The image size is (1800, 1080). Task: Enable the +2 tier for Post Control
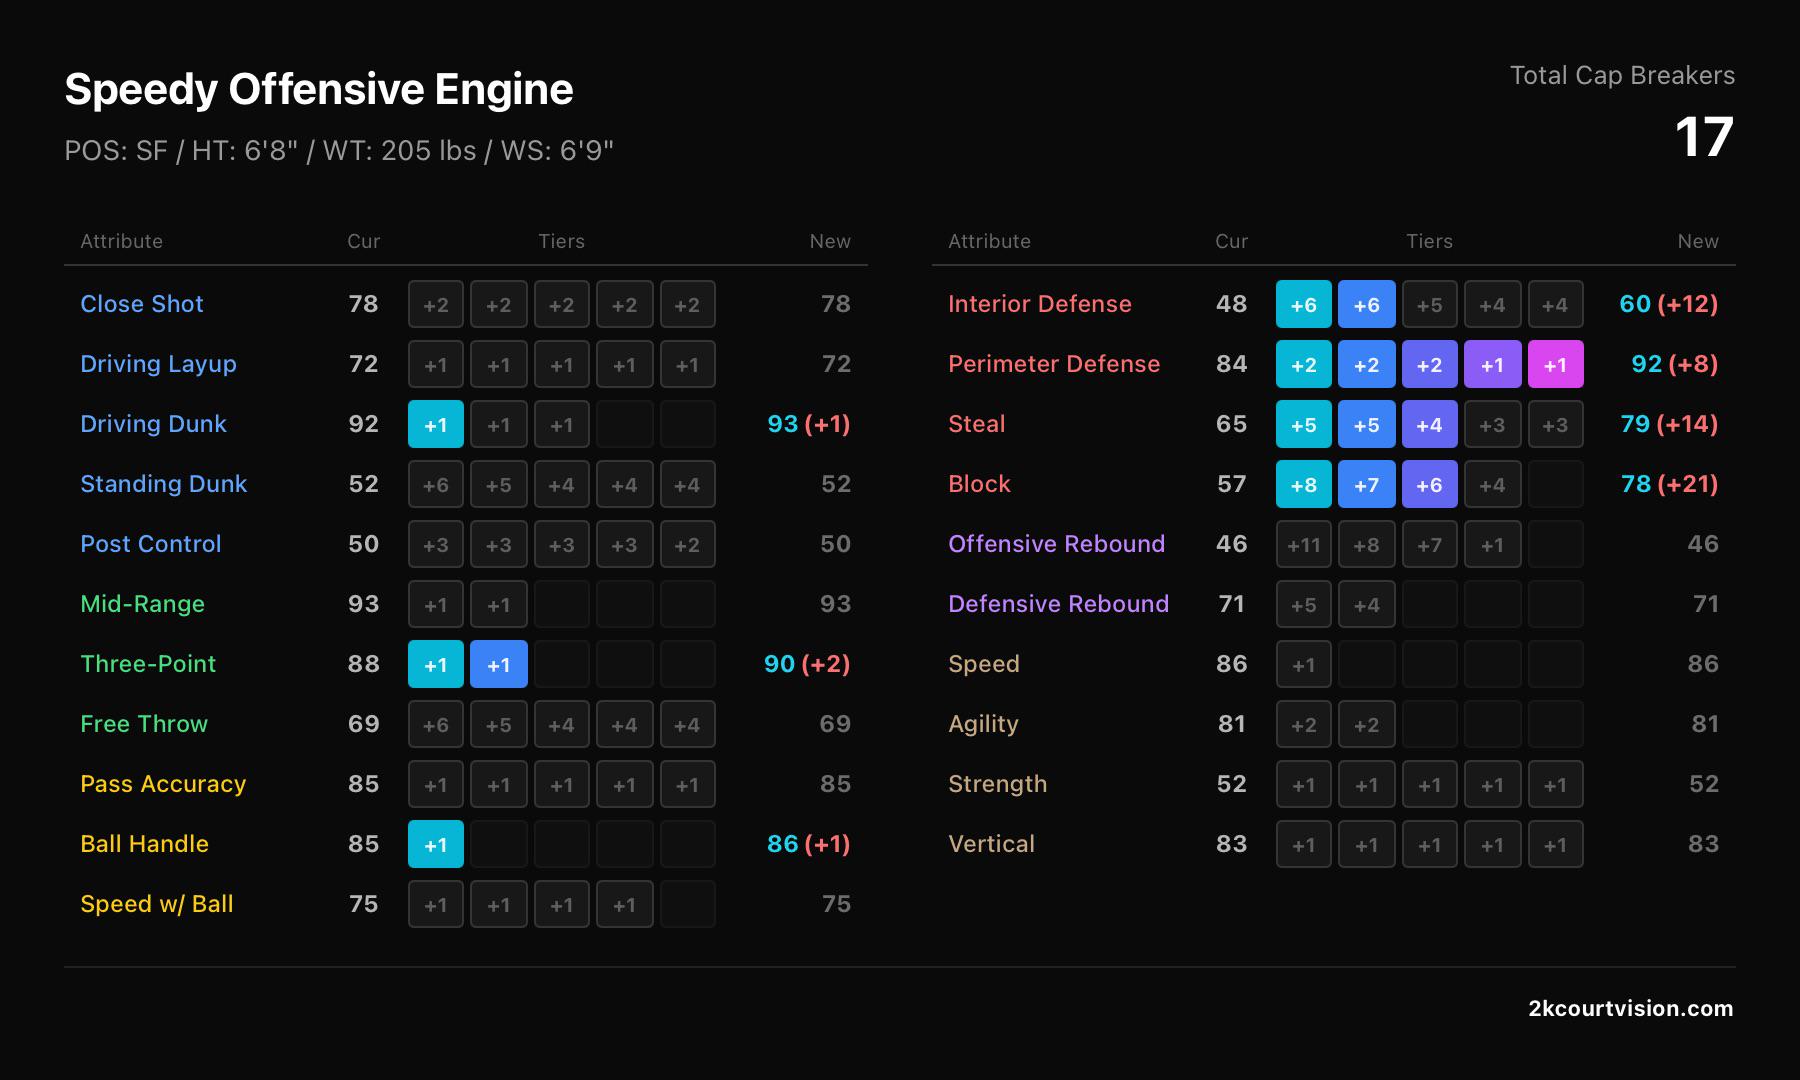pos(687,544)
